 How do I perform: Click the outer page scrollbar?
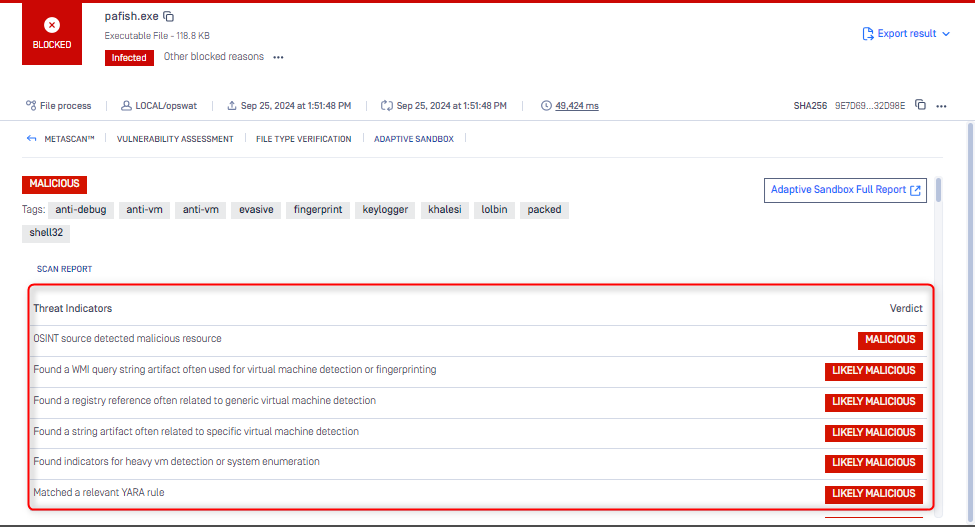click(970, 320)
